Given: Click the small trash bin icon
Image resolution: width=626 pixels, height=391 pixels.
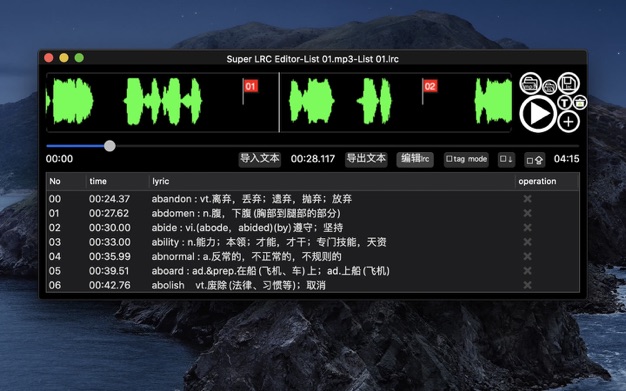Looking at the screenshot, I should tap(580, 103).
